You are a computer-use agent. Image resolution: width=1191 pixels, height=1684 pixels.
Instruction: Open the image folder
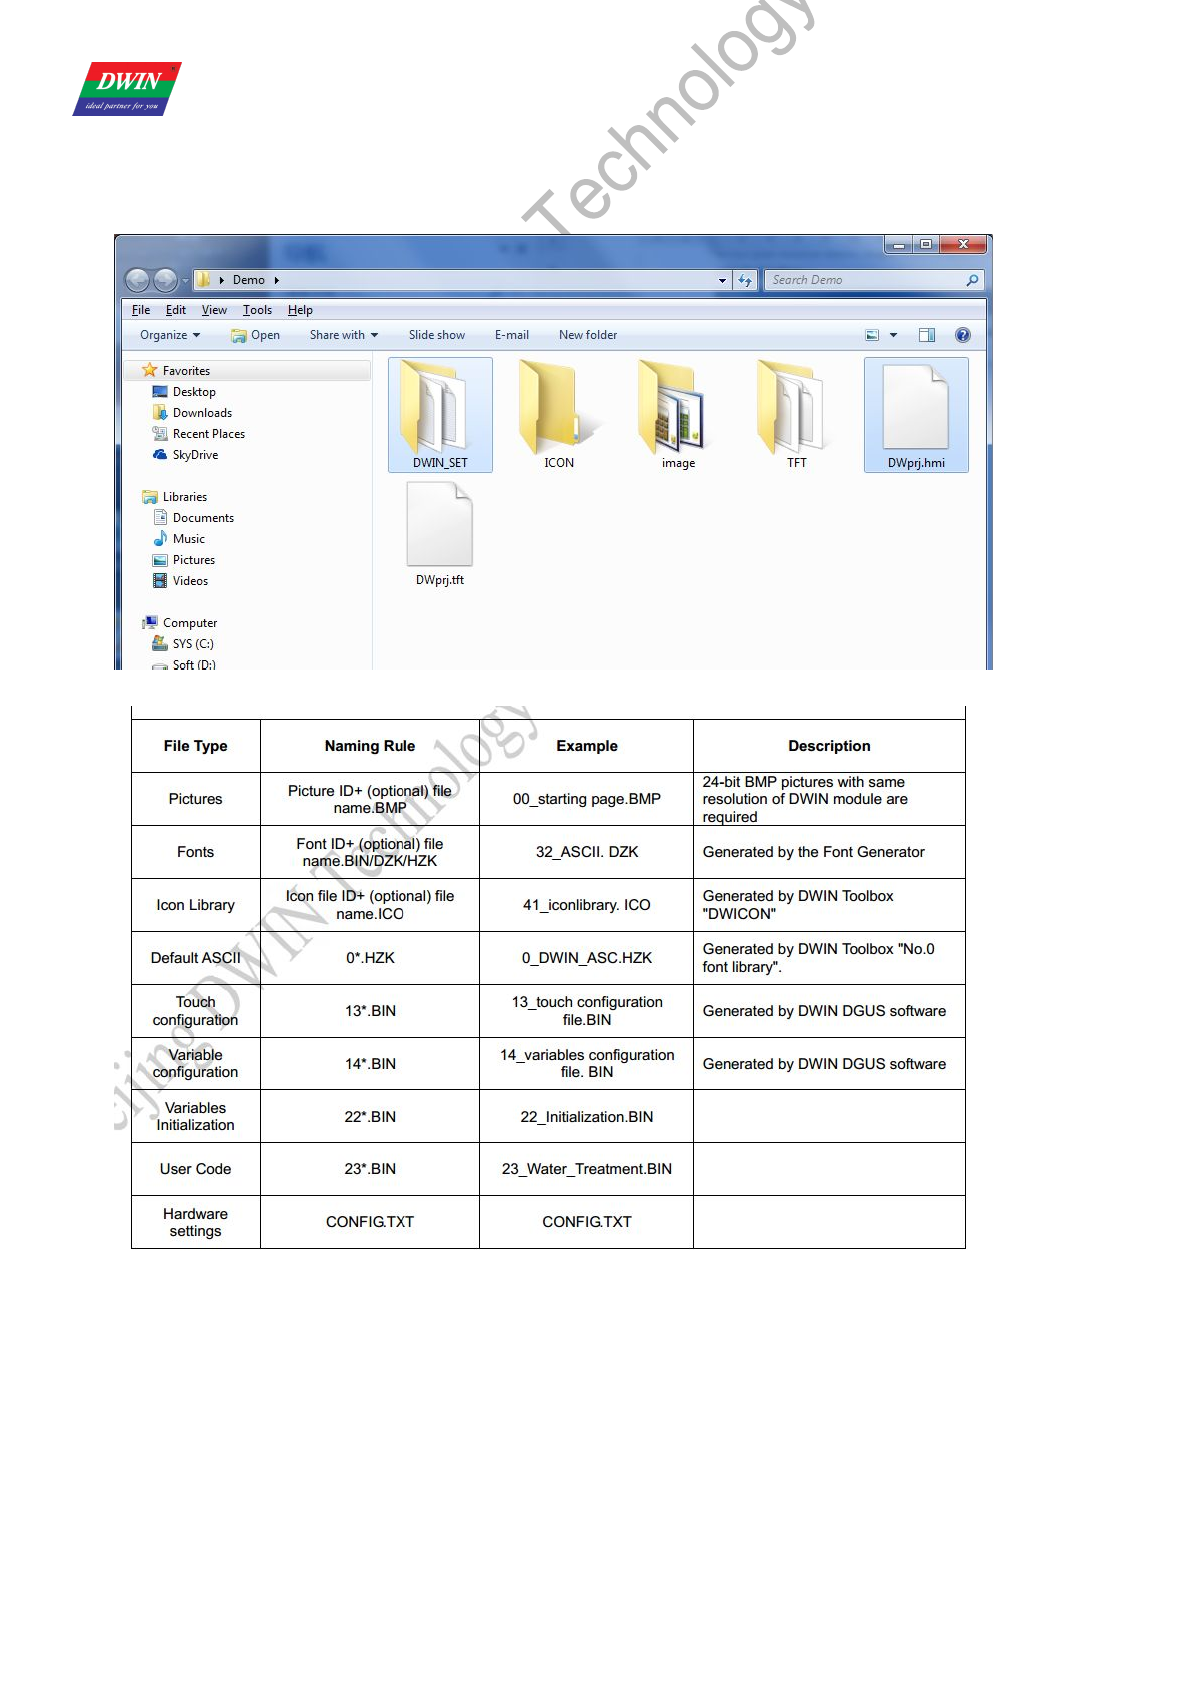pyautogui.click(x=677, y=414)
